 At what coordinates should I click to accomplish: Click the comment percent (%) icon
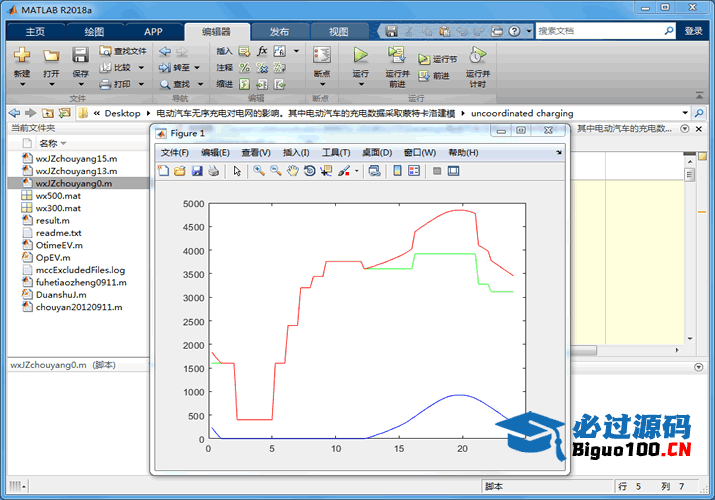click(245, 68)
